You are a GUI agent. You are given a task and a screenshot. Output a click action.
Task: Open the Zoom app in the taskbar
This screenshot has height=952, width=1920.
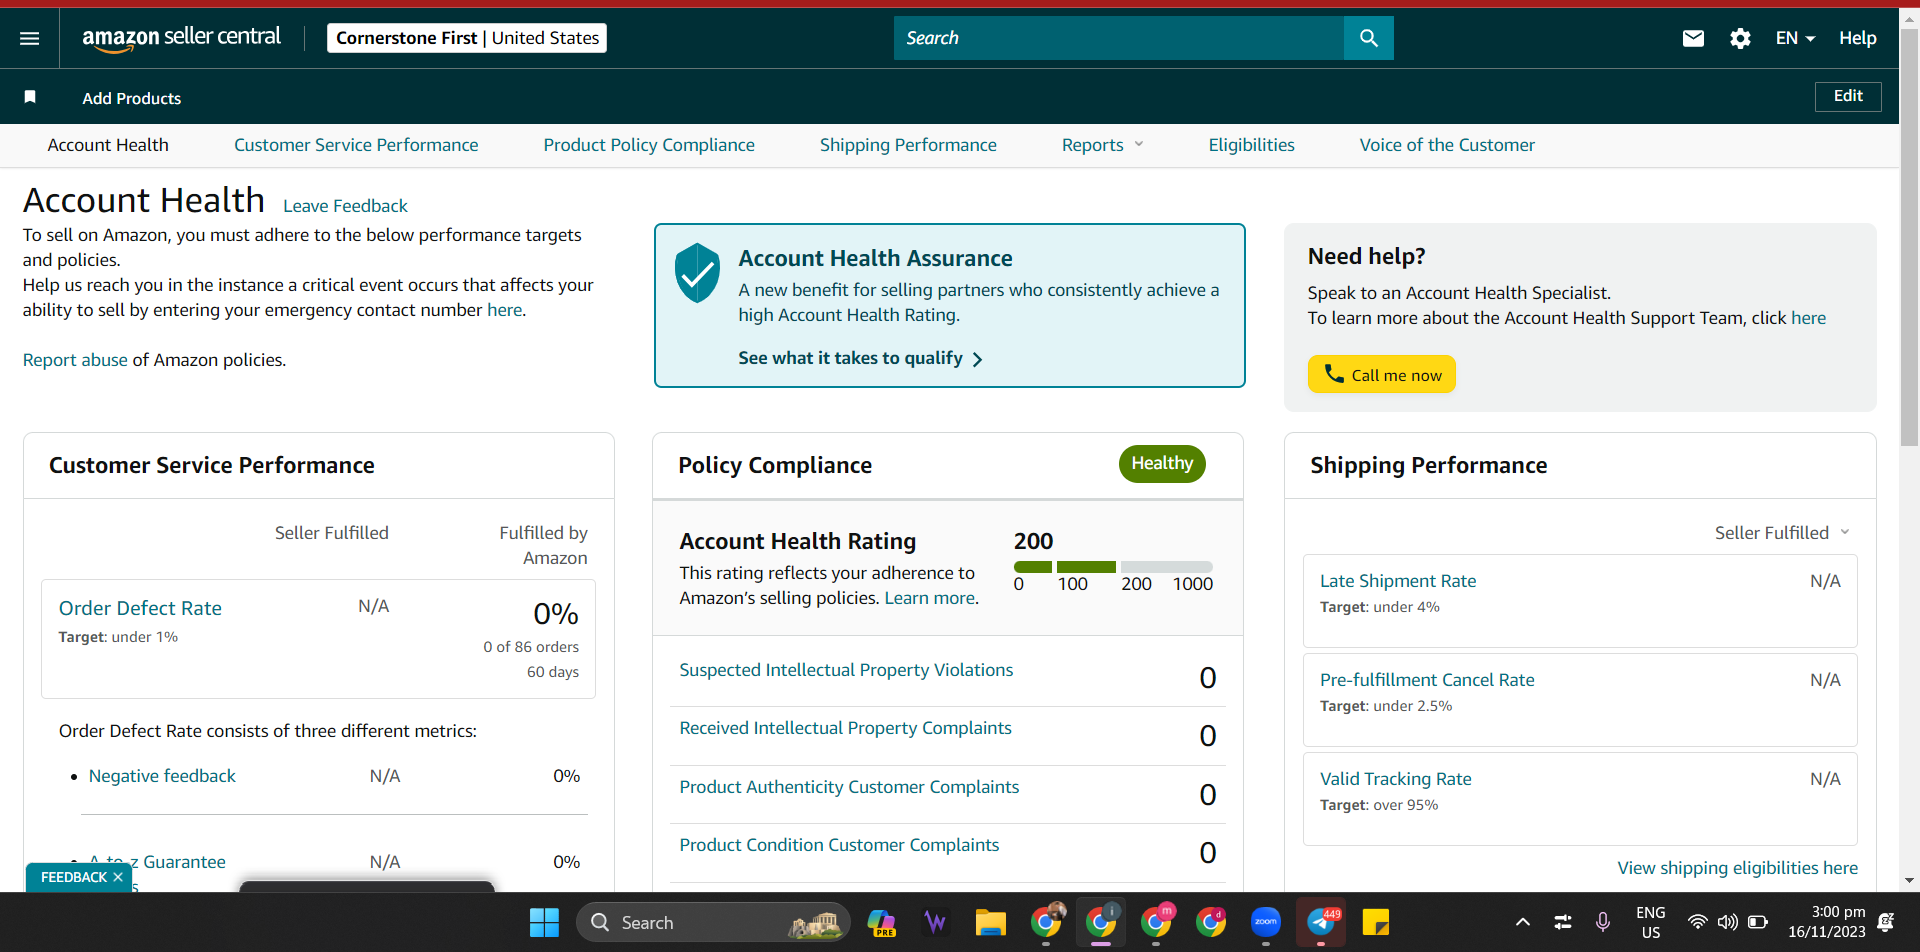(x=1266, y=922)
